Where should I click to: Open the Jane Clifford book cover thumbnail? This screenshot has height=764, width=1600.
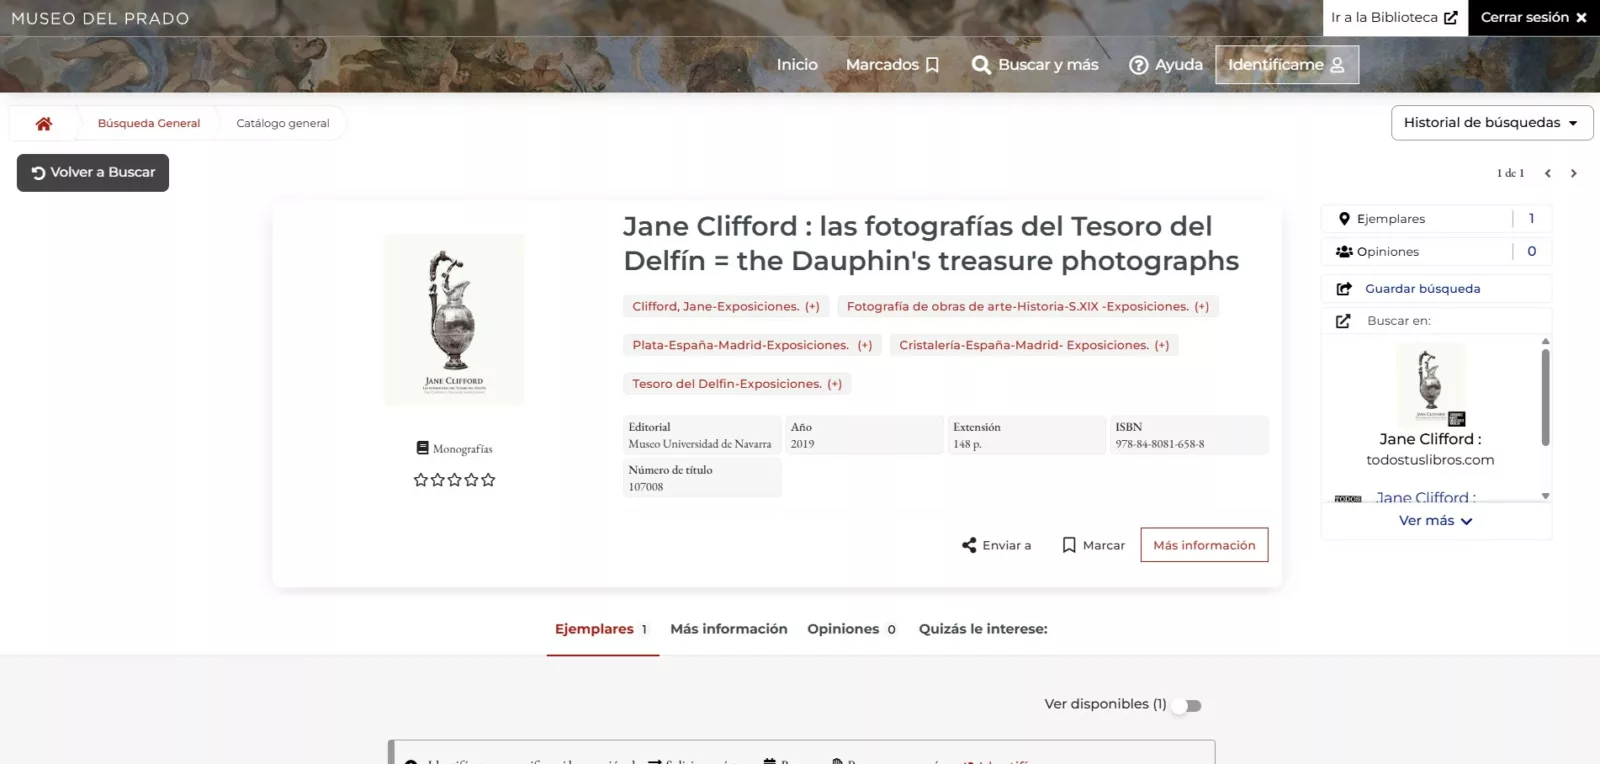point(454,319)
